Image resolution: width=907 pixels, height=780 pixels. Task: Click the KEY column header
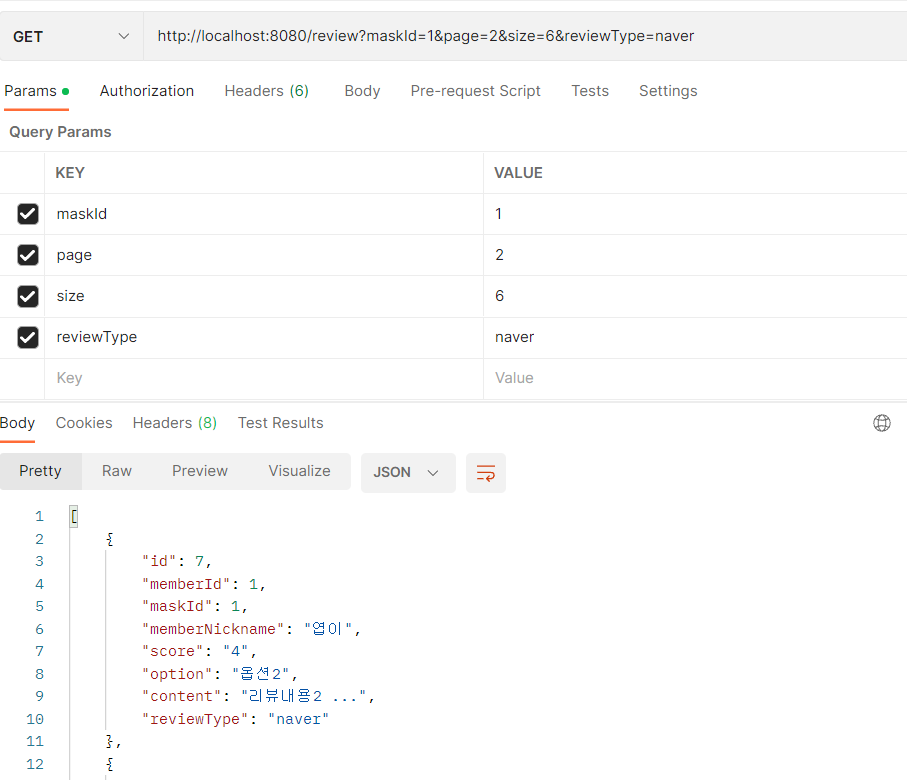click(x=70, y=173)
